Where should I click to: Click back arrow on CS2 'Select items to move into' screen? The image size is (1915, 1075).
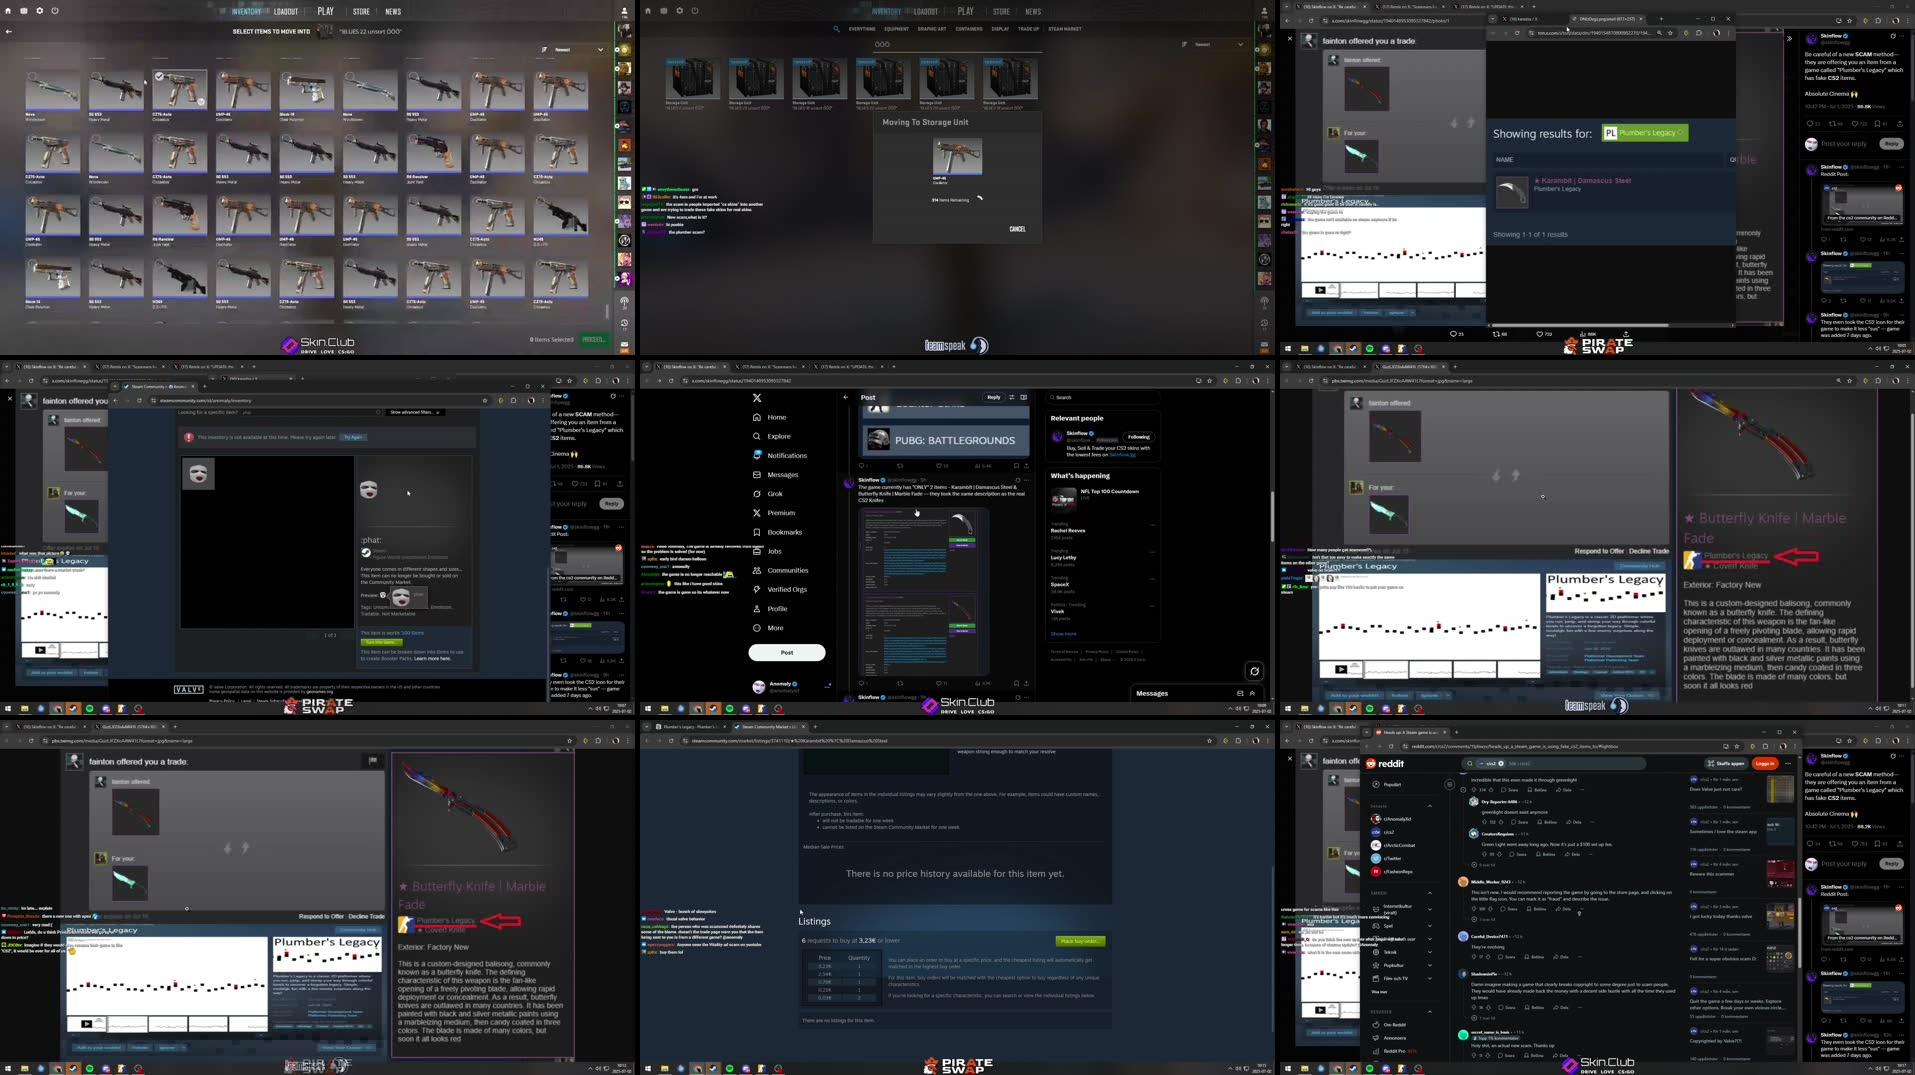(x=9, y=31)
